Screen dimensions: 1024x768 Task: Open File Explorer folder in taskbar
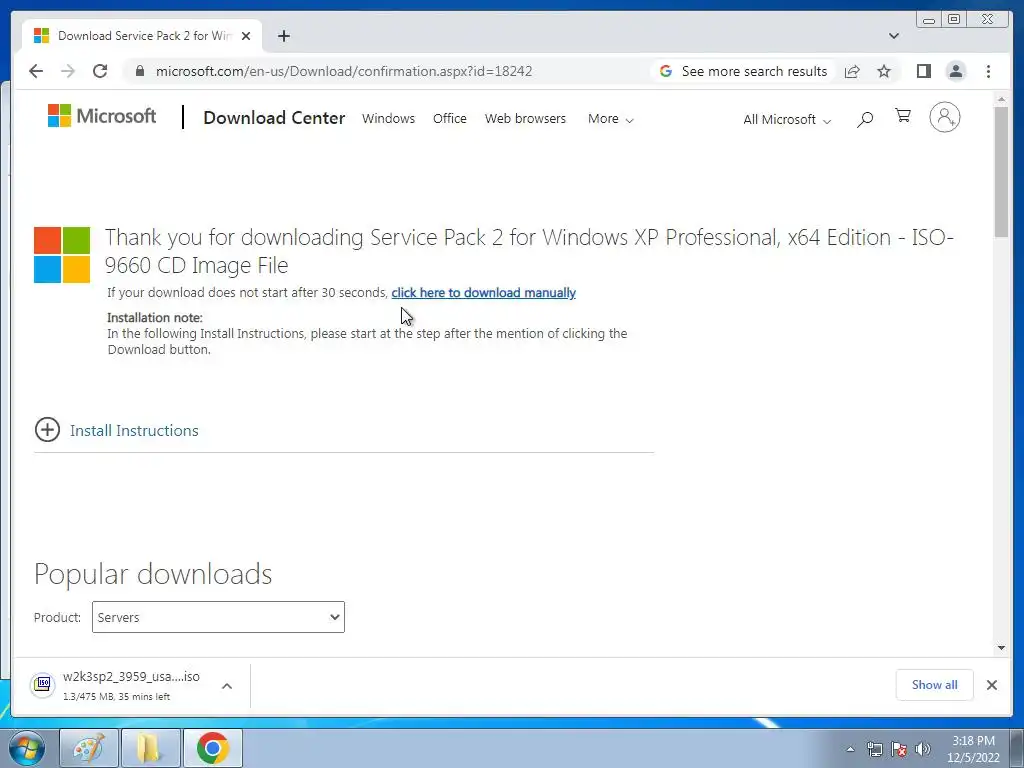(150, 748)
